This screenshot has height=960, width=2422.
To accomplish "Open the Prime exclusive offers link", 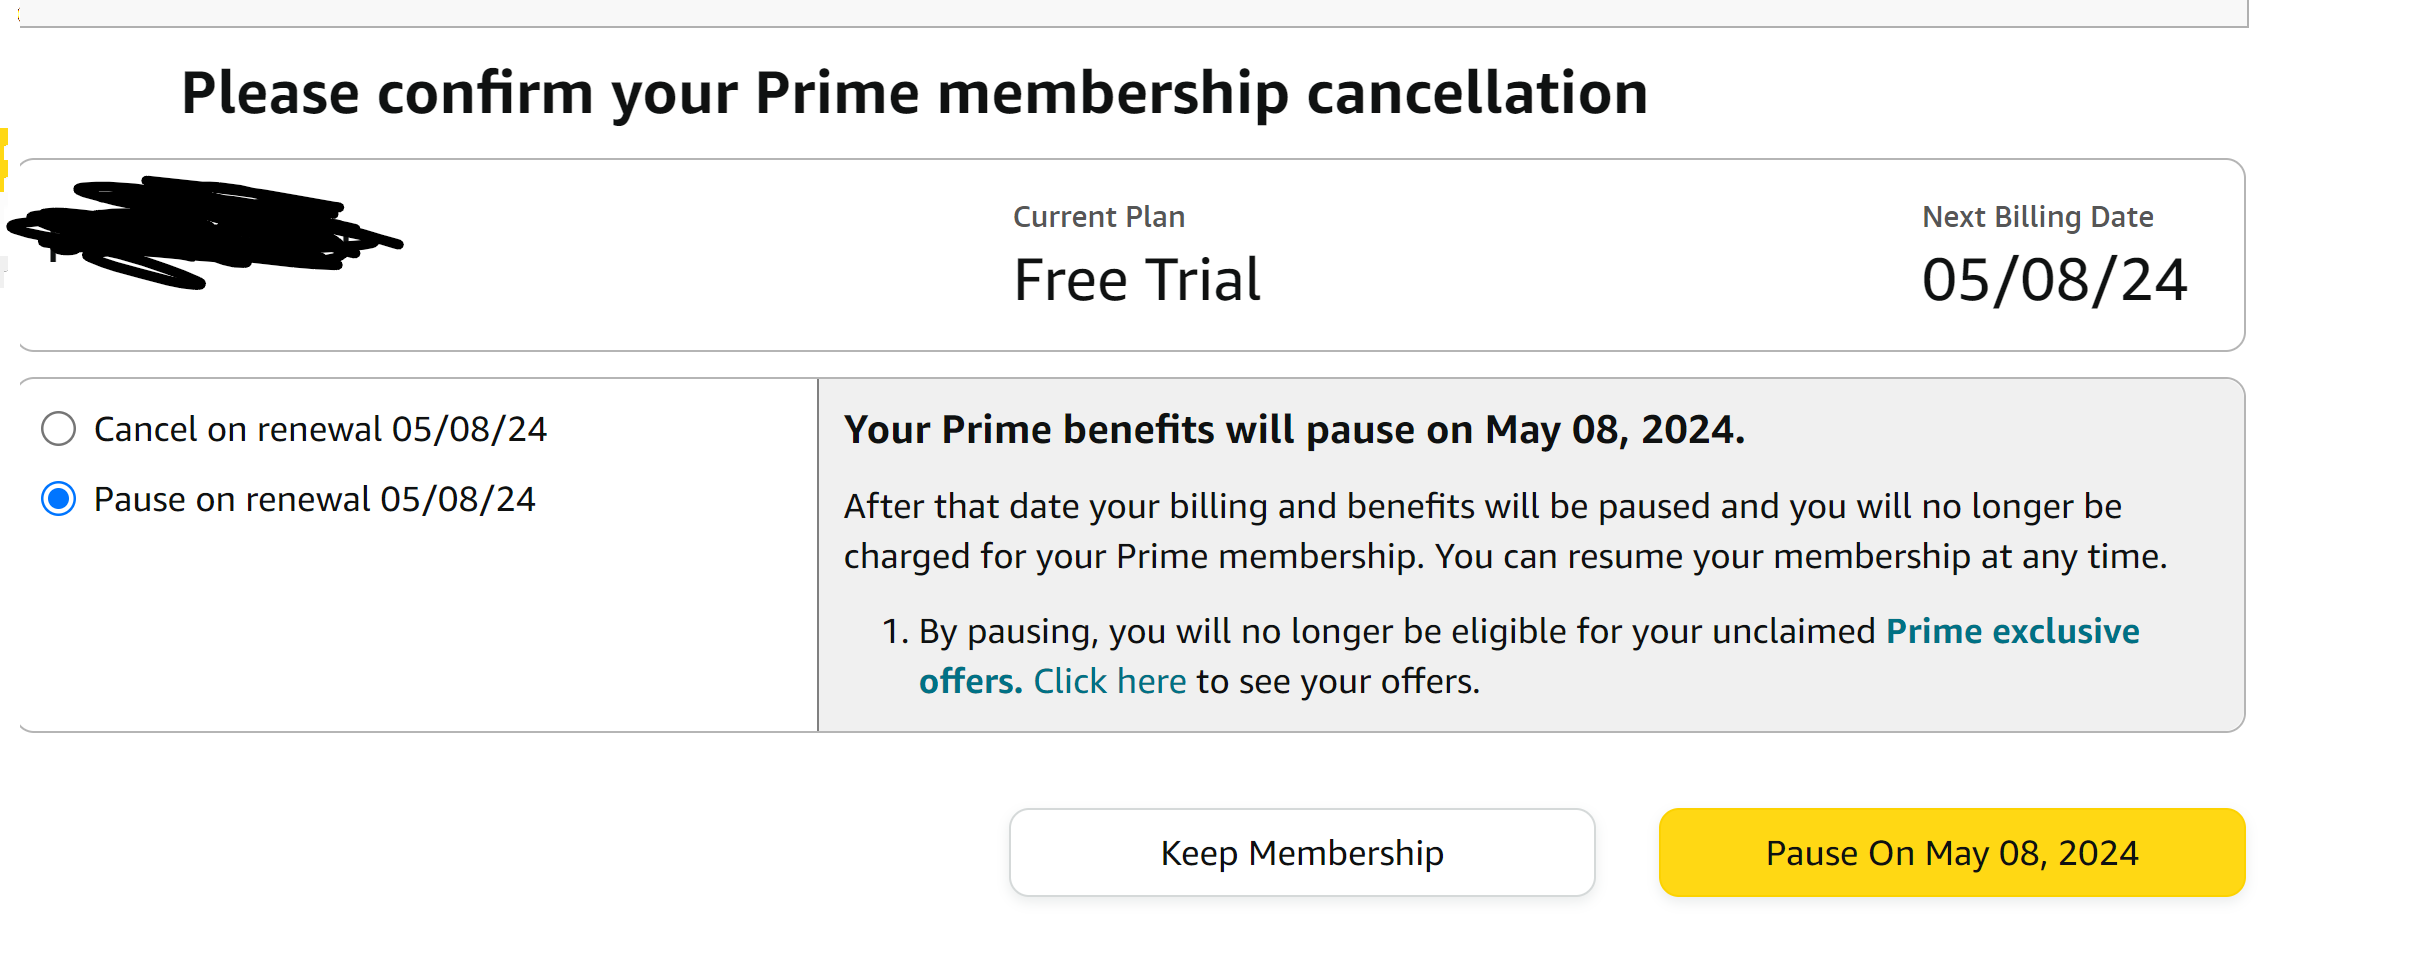I will coord(2012,632).
